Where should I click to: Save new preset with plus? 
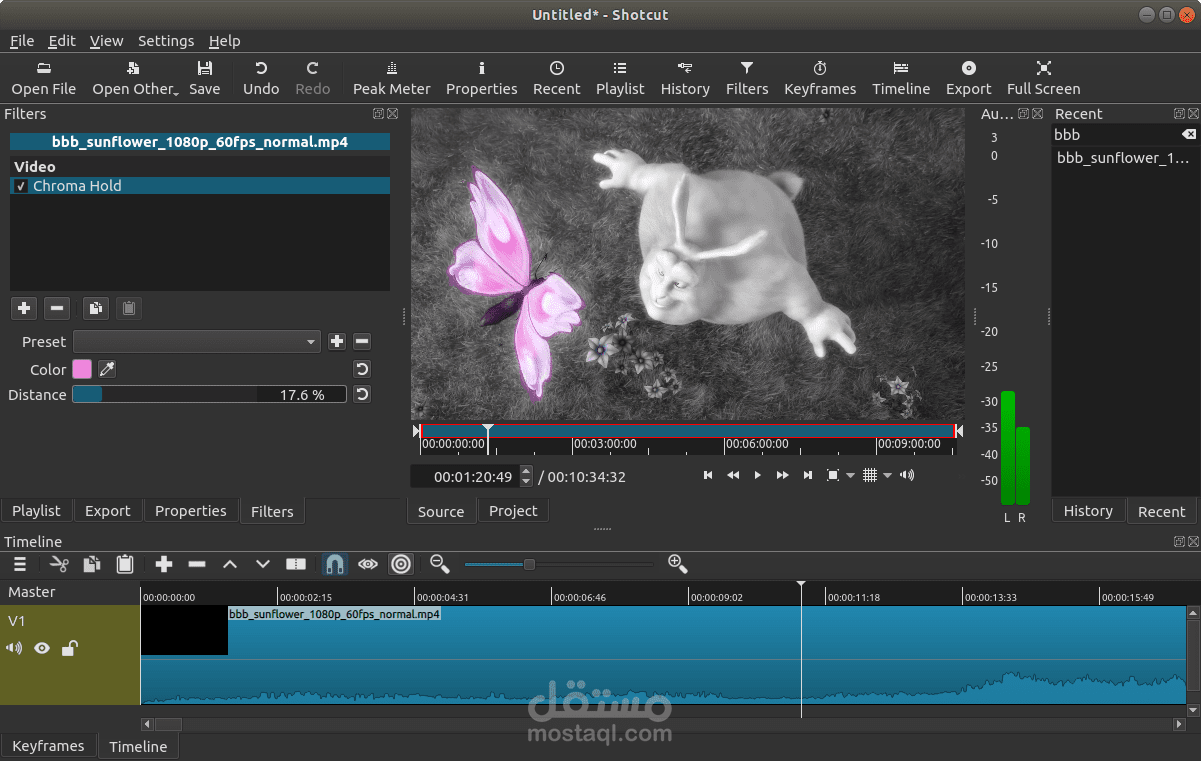337,341
